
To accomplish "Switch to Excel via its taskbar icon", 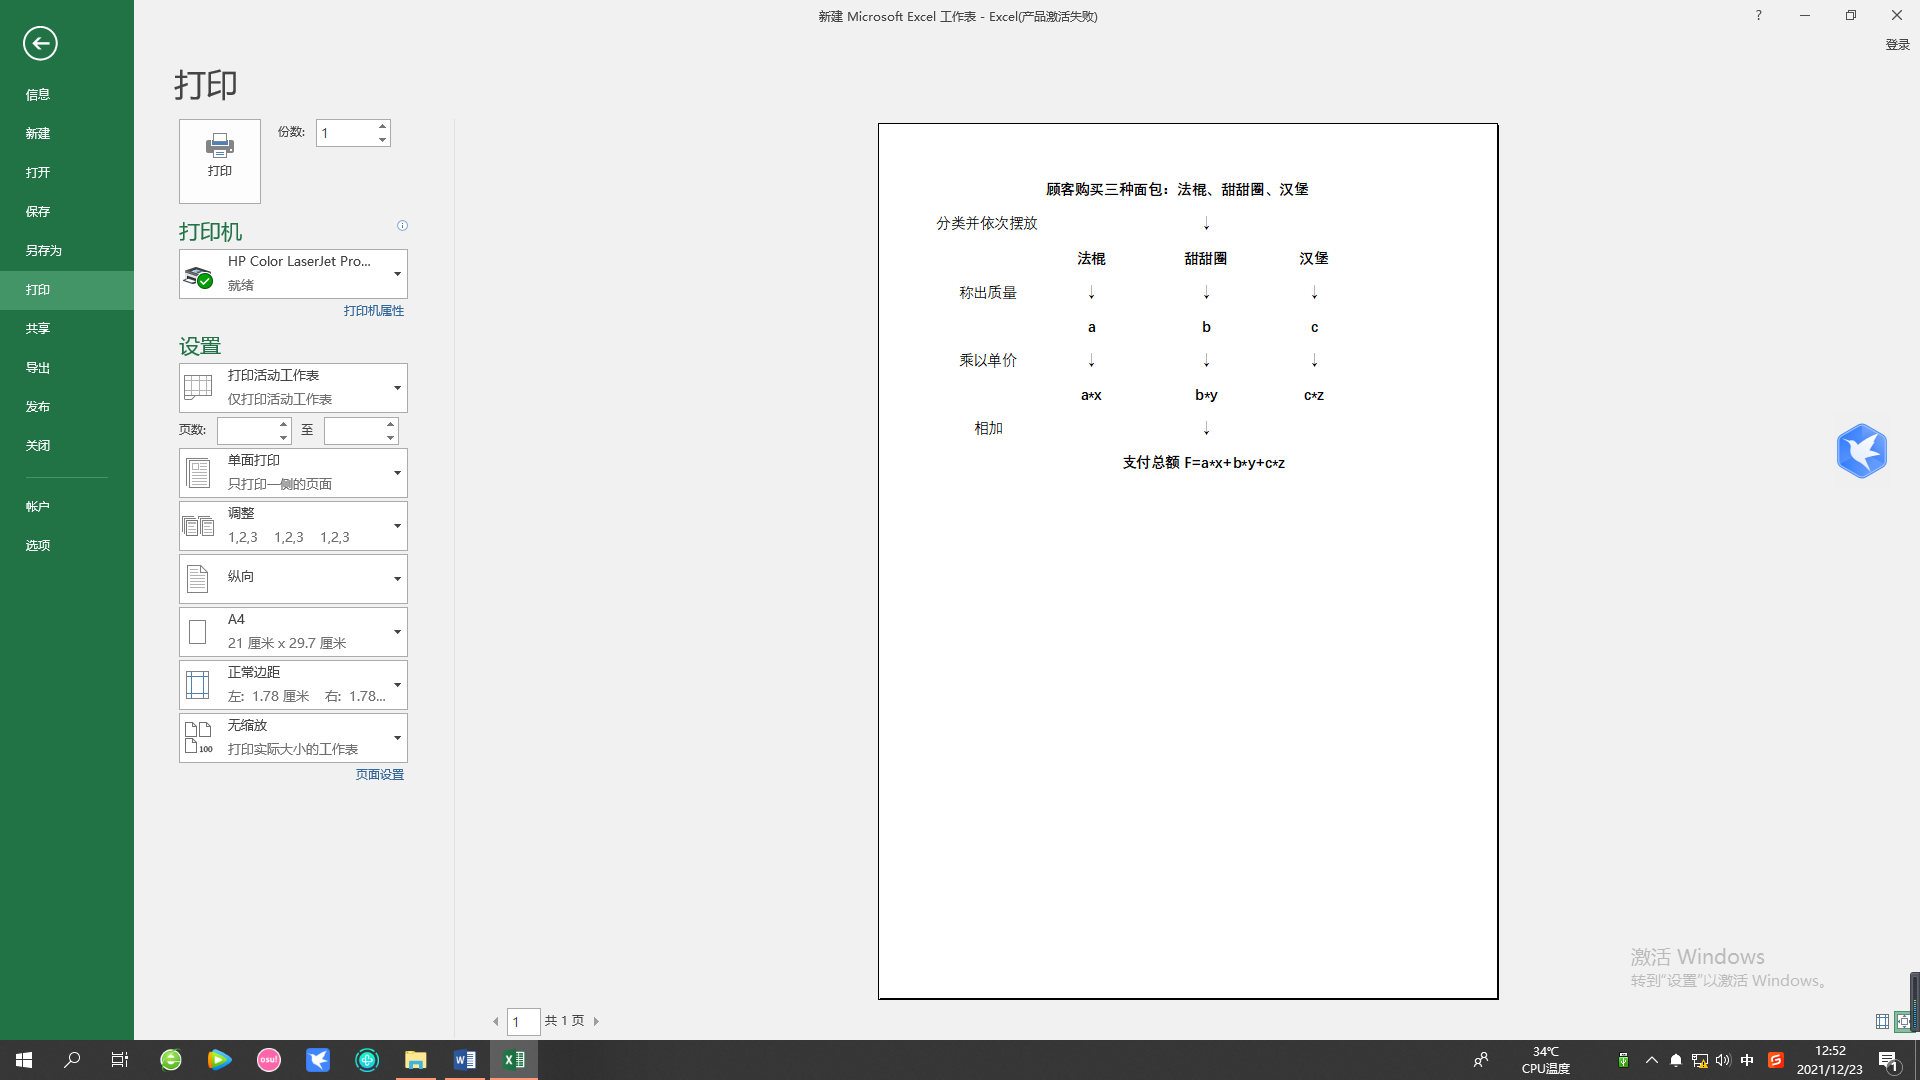I will tap(514, 1059).
